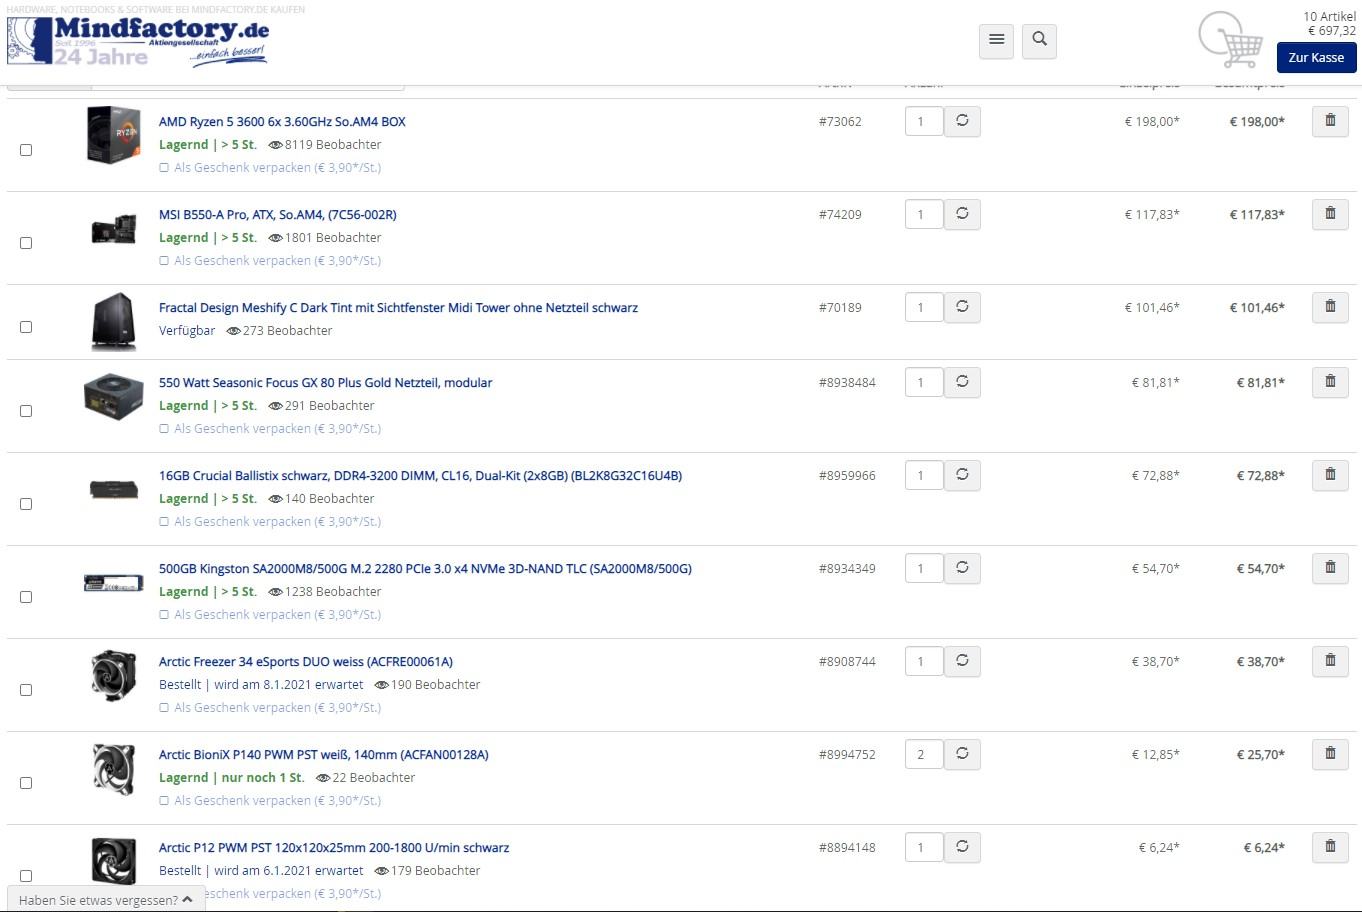
Task: Click '8119 Beobachter' watcher count
Action: point(325,145)
